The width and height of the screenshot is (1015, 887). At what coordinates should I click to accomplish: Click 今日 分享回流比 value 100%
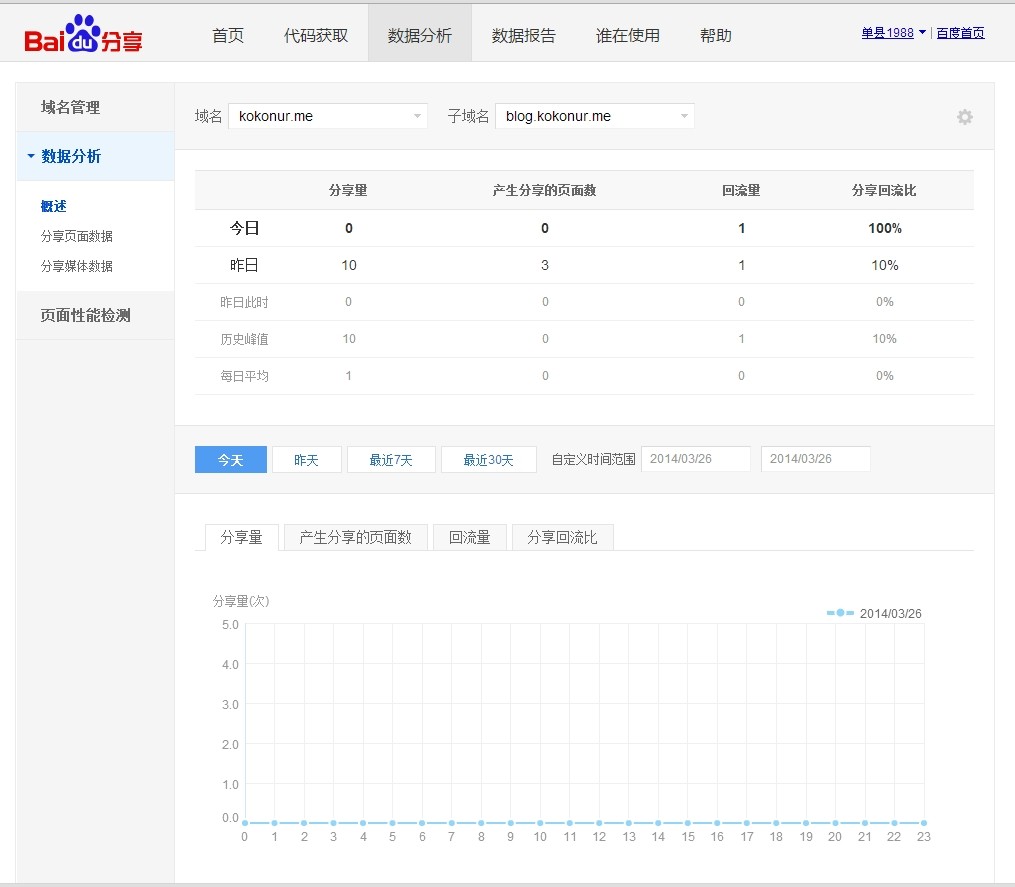(885, 228)
